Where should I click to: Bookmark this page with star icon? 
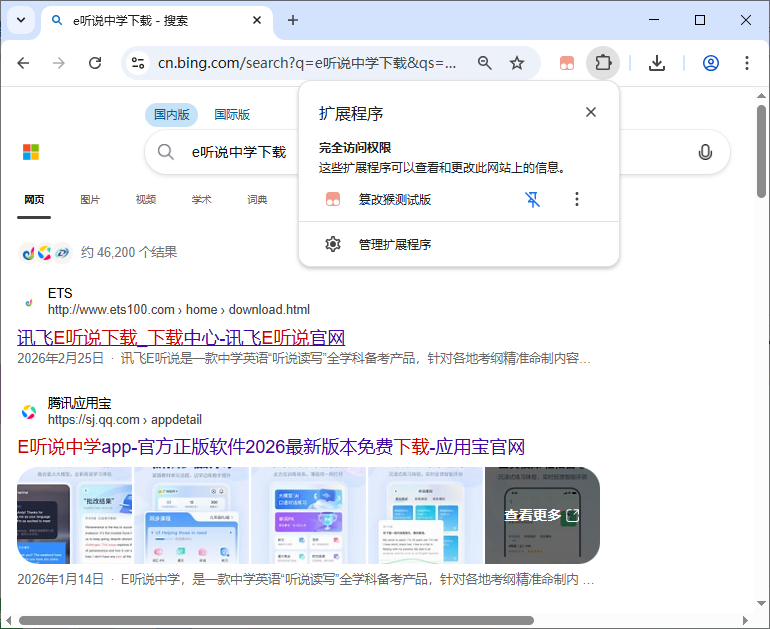point(517,63)
